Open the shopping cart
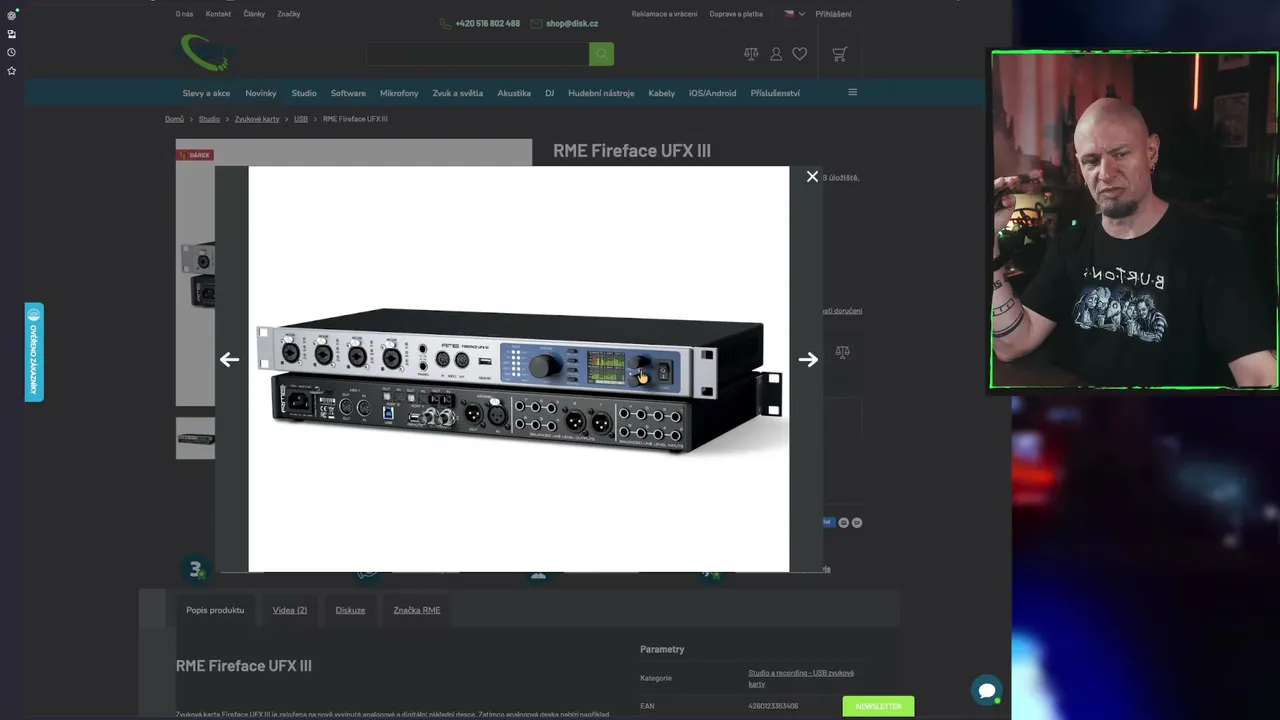The image size is (1280, 720). 839,54
